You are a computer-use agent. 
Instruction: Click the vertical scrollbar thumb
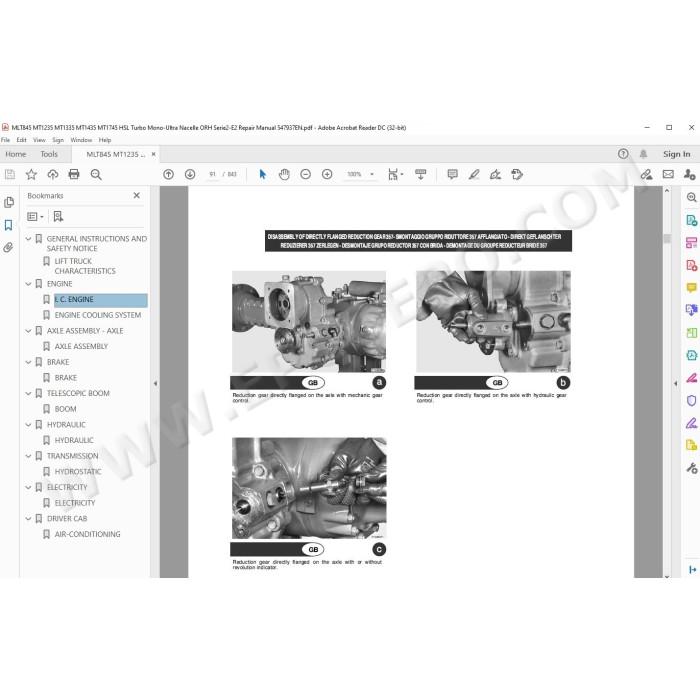pyautogui.click(x=667, y=238)
